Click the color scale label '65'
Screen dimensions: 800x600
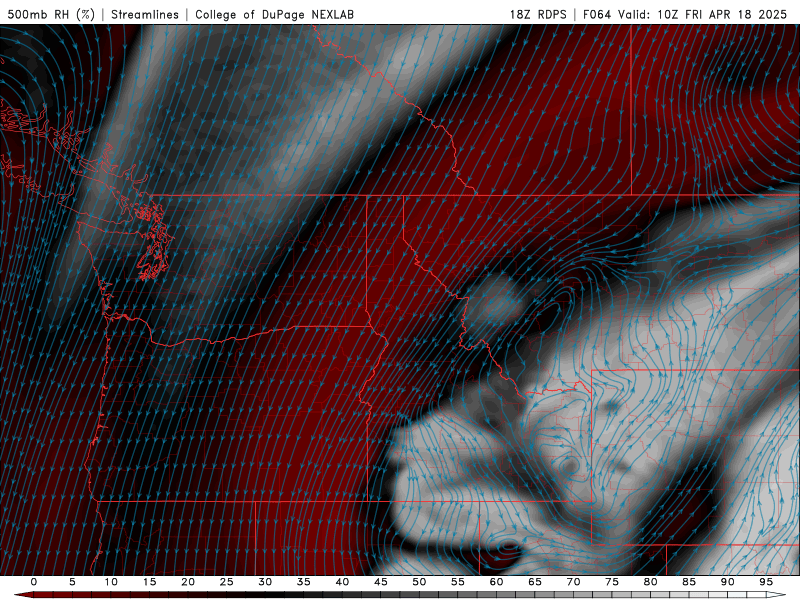535,582
